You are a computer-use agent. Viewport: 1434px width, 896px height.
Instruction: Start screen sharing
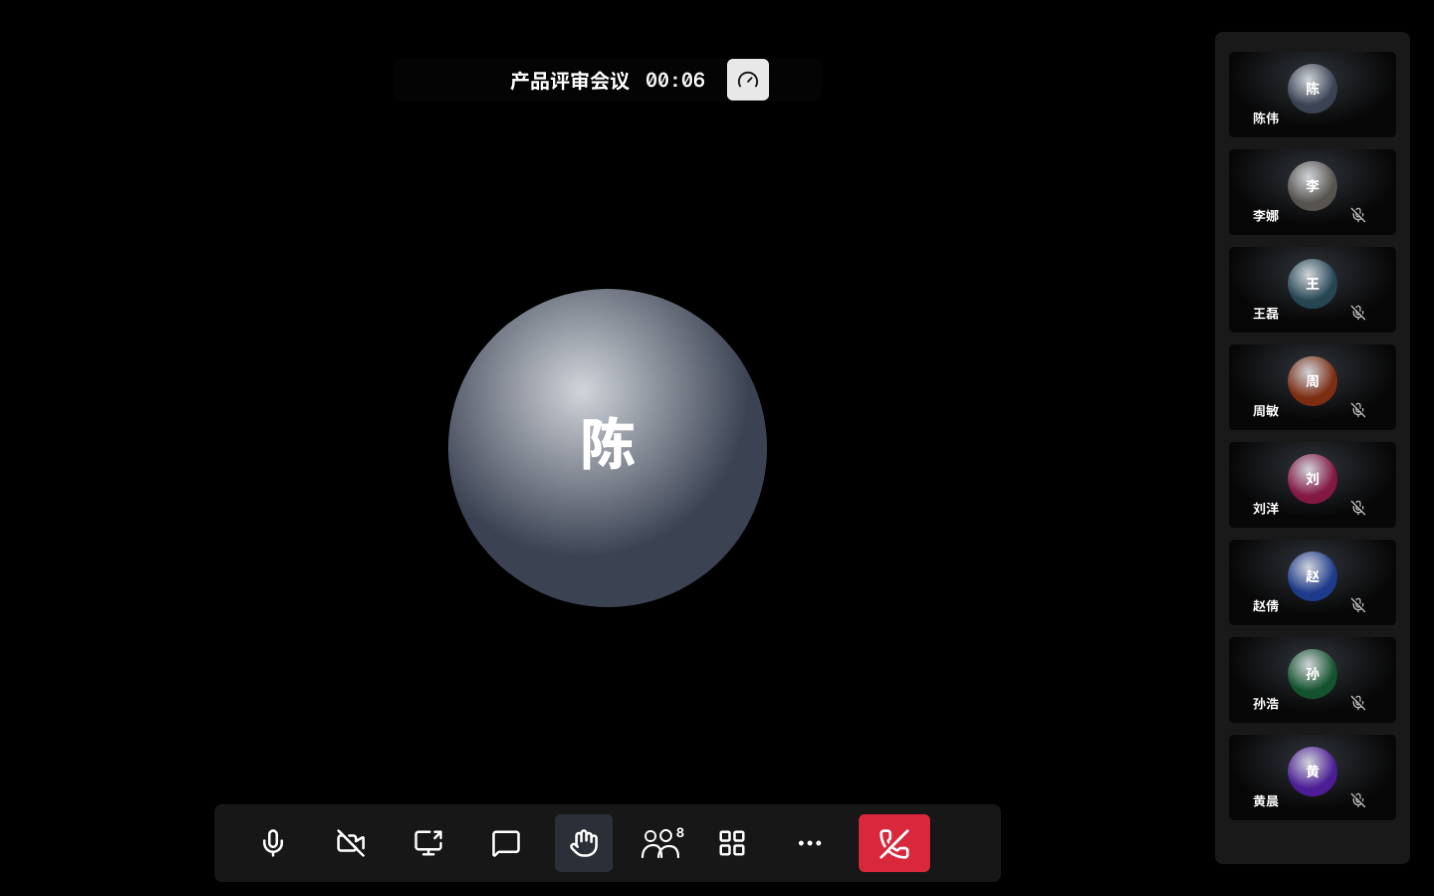pyautogui.click(x=429, y=843)
